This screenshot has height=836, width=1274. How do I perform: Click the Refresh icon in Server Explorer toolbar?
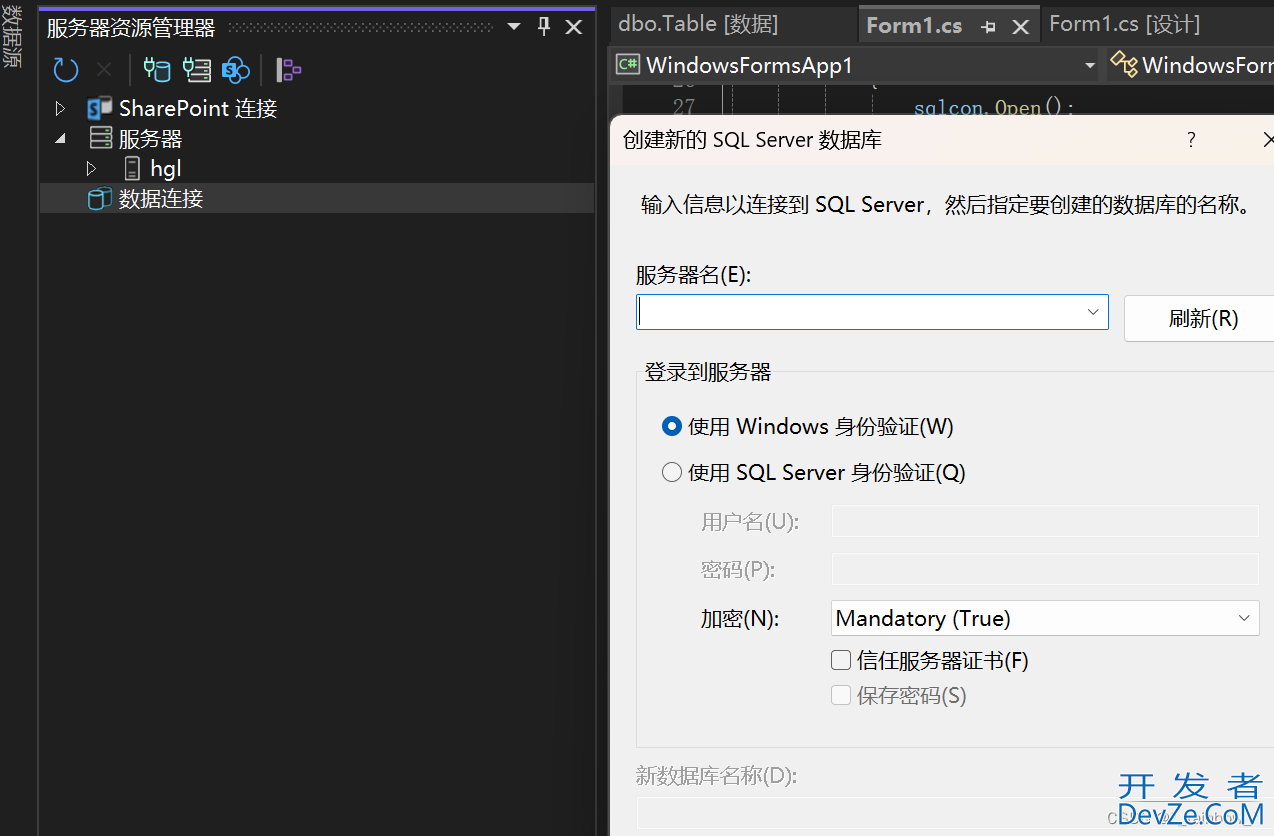(66, 69)
